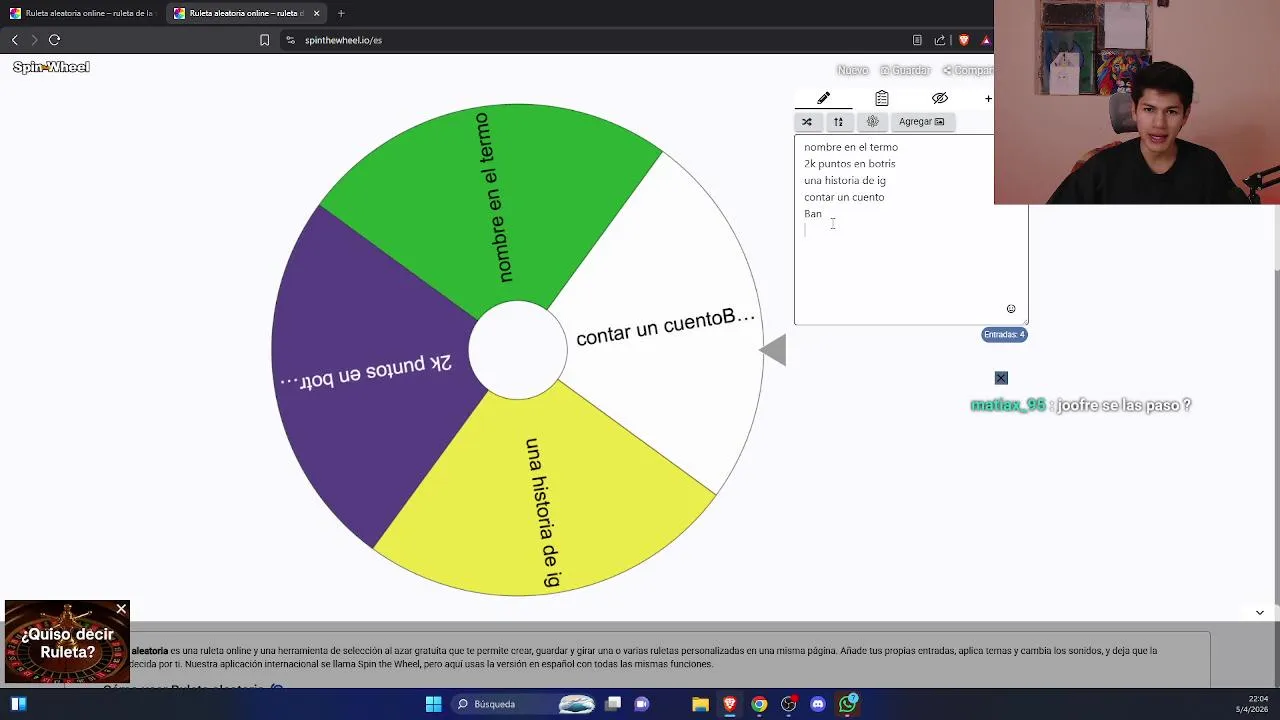Open Discord from taskbar

[x=818, y=704]
